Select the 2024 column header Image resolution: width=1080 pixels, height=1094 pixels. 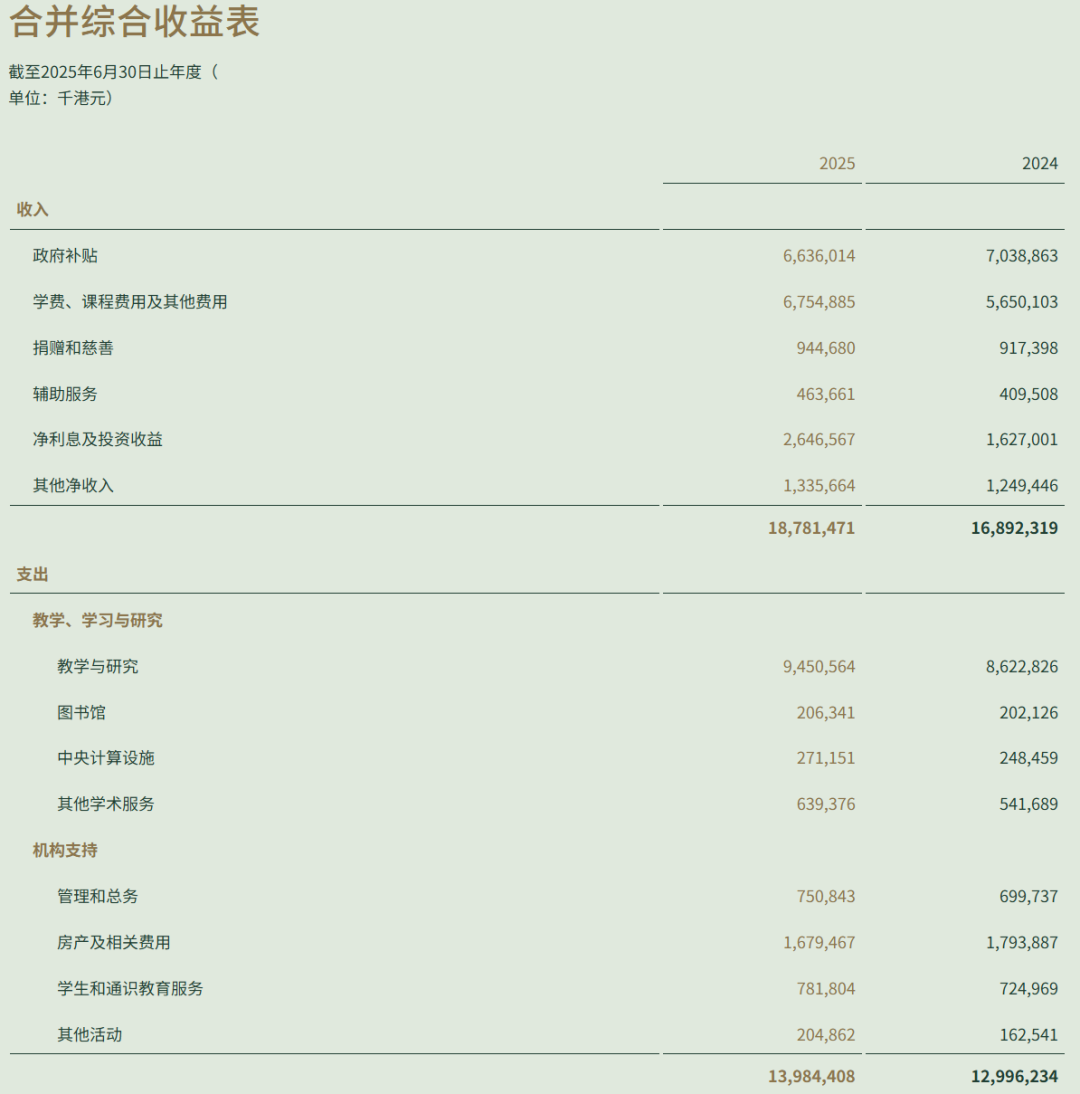(x=1042, y=163)
